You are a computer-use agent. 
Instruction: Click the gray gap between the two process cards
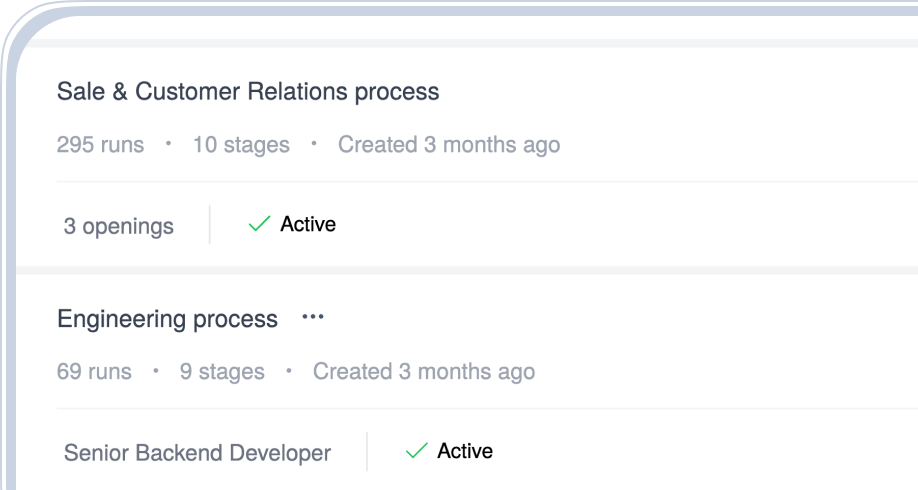460,270
